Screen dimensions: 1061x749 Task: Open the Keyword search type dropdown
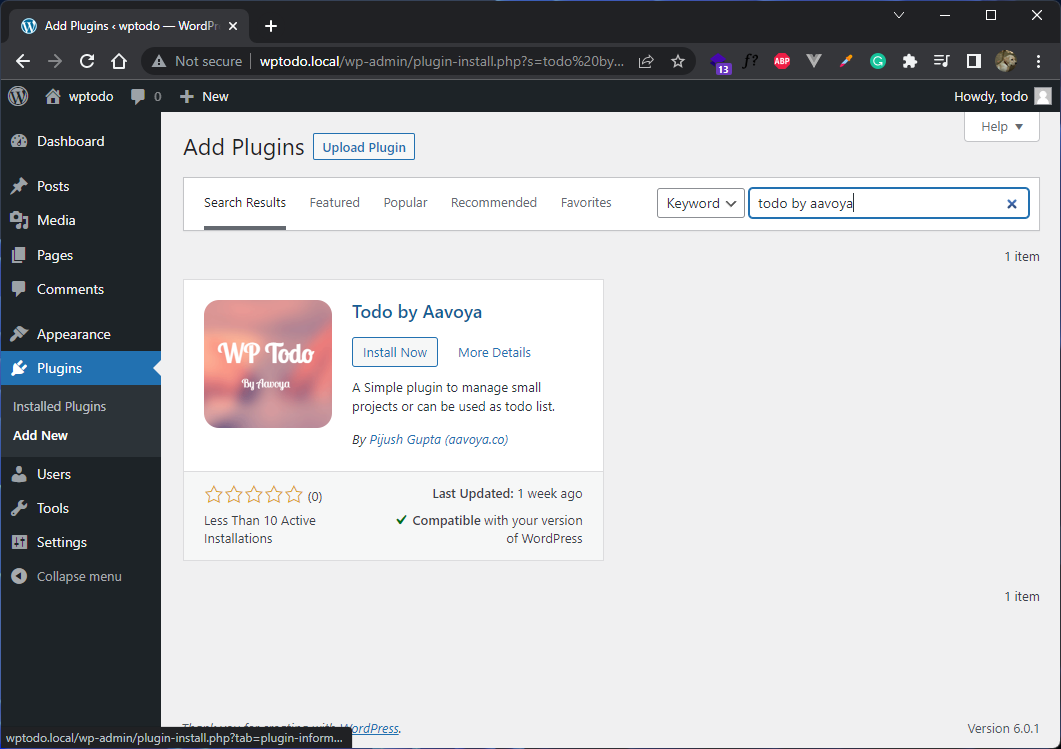700,203
